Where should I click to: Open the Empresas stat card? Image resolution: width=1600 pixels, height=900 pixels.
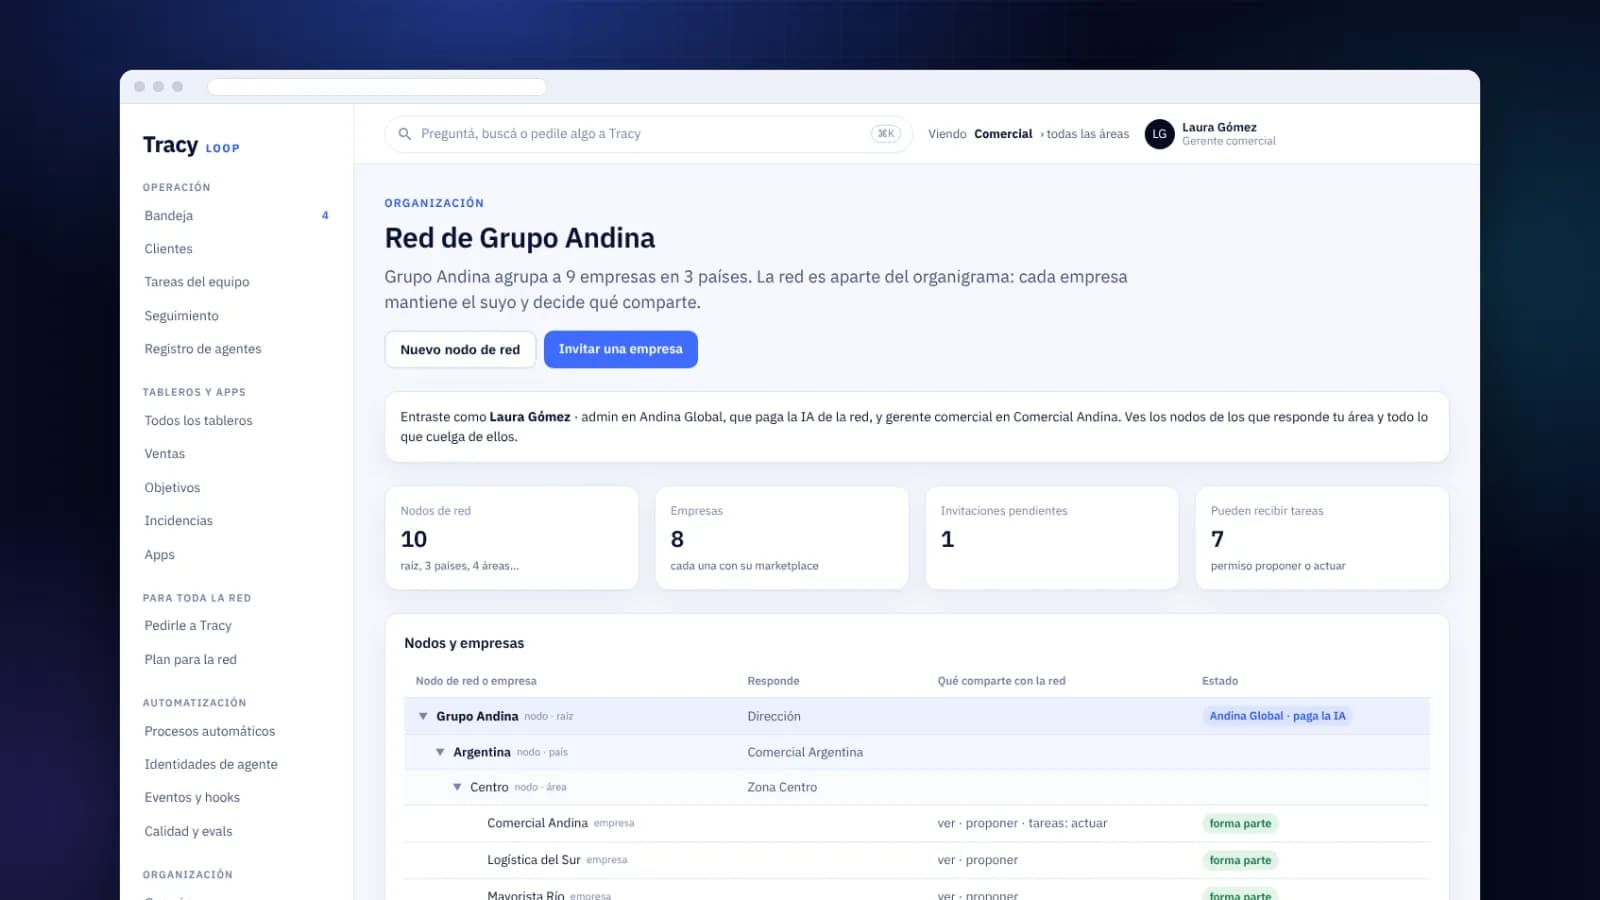click(782, 538)
